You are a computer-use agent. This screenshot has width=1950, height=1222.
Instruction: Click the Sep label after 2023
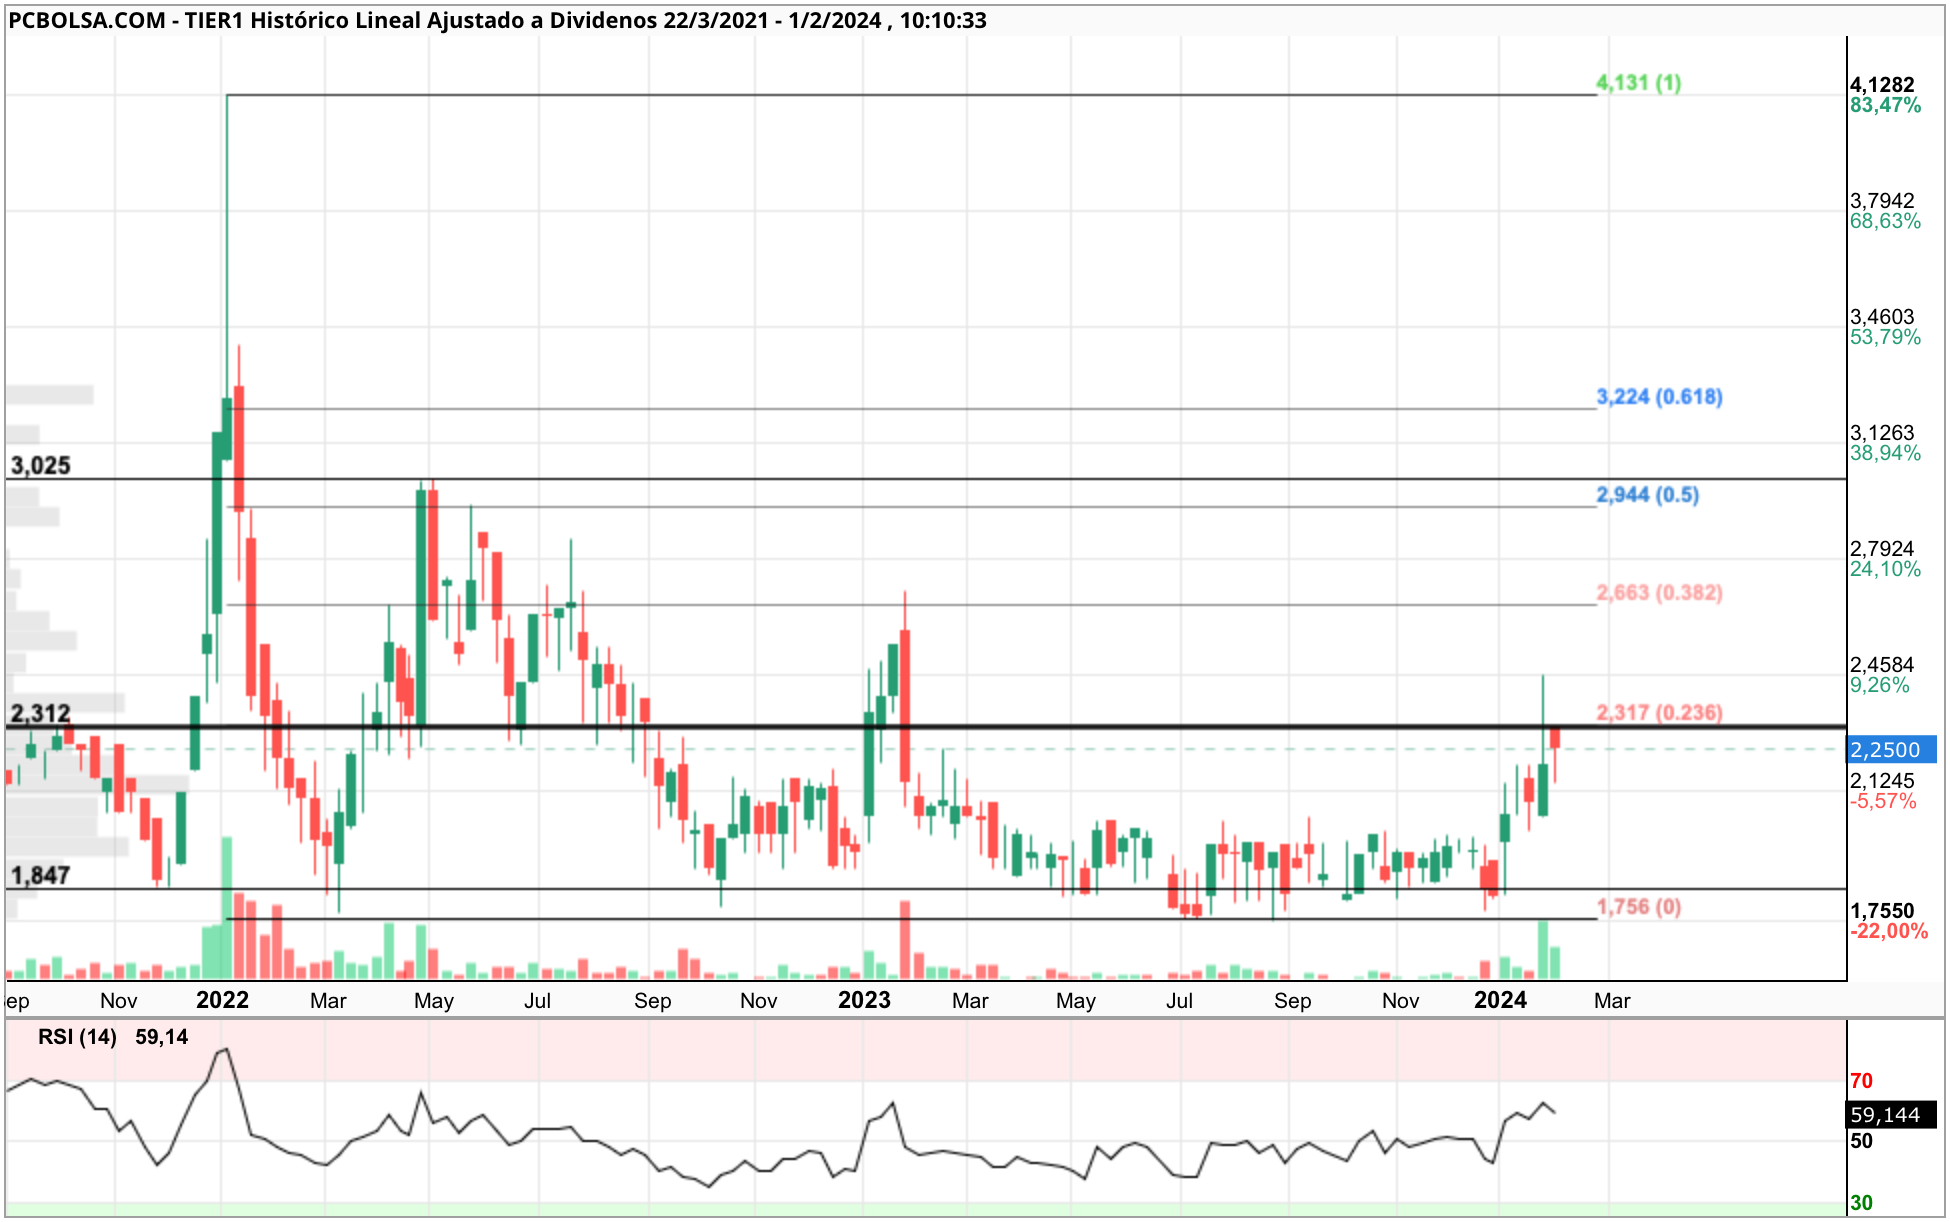coord(1292,1001)
